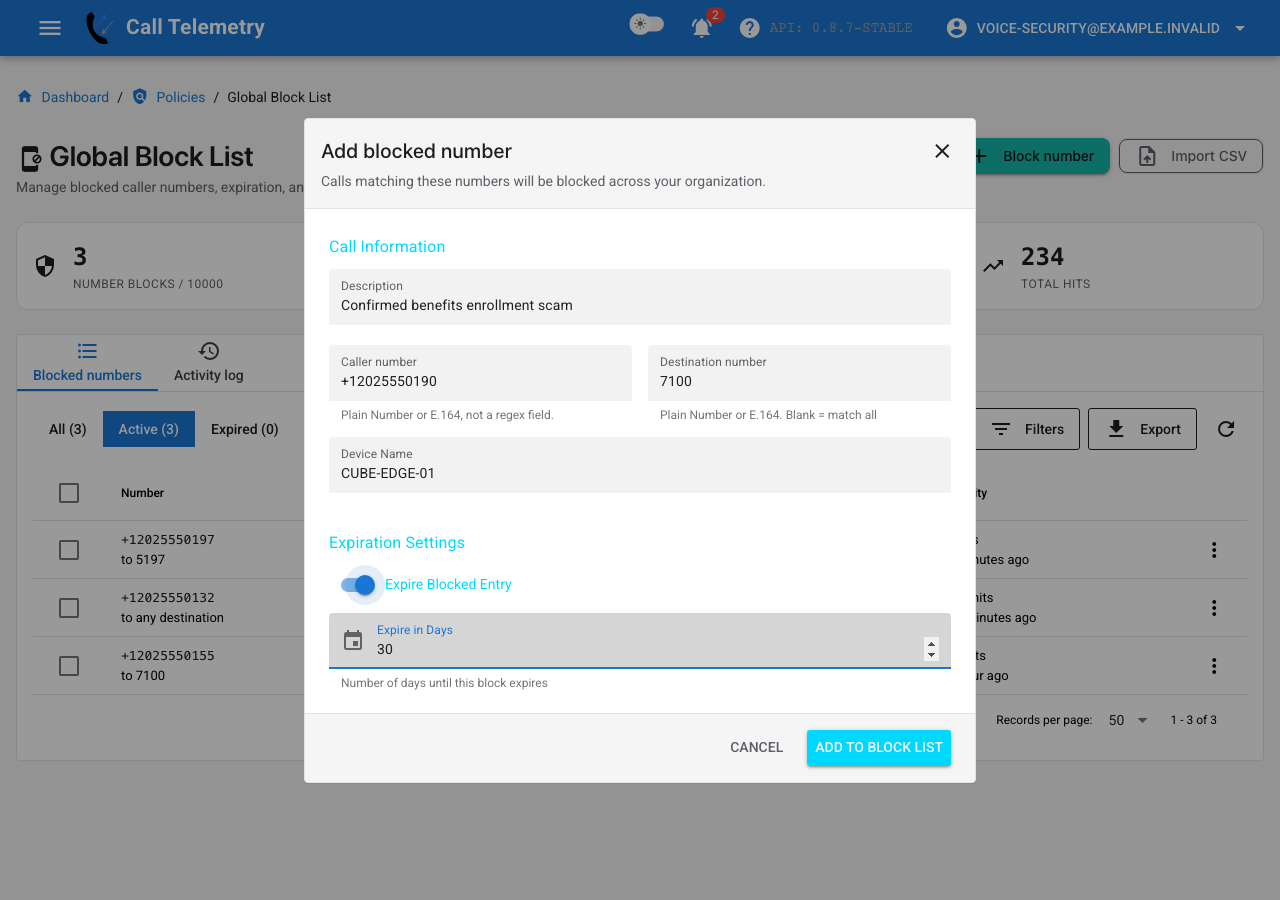Select the Expired (0) filter tab
The image size is (1280, 900).
click(x=244, y=429)
